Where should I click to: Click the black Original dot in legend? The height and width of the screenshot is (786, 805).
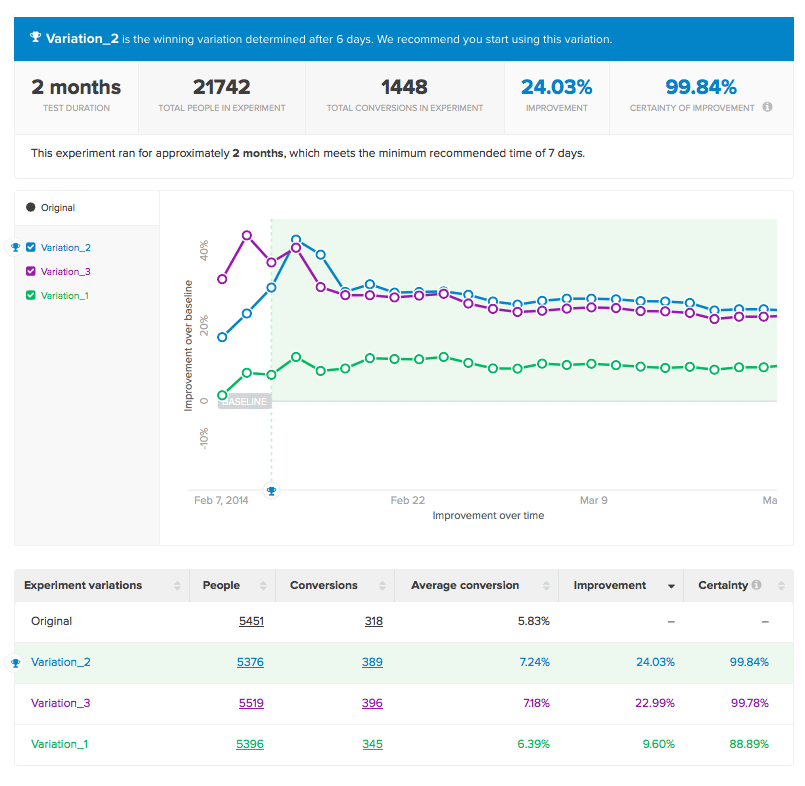click(x=30, y=208)
